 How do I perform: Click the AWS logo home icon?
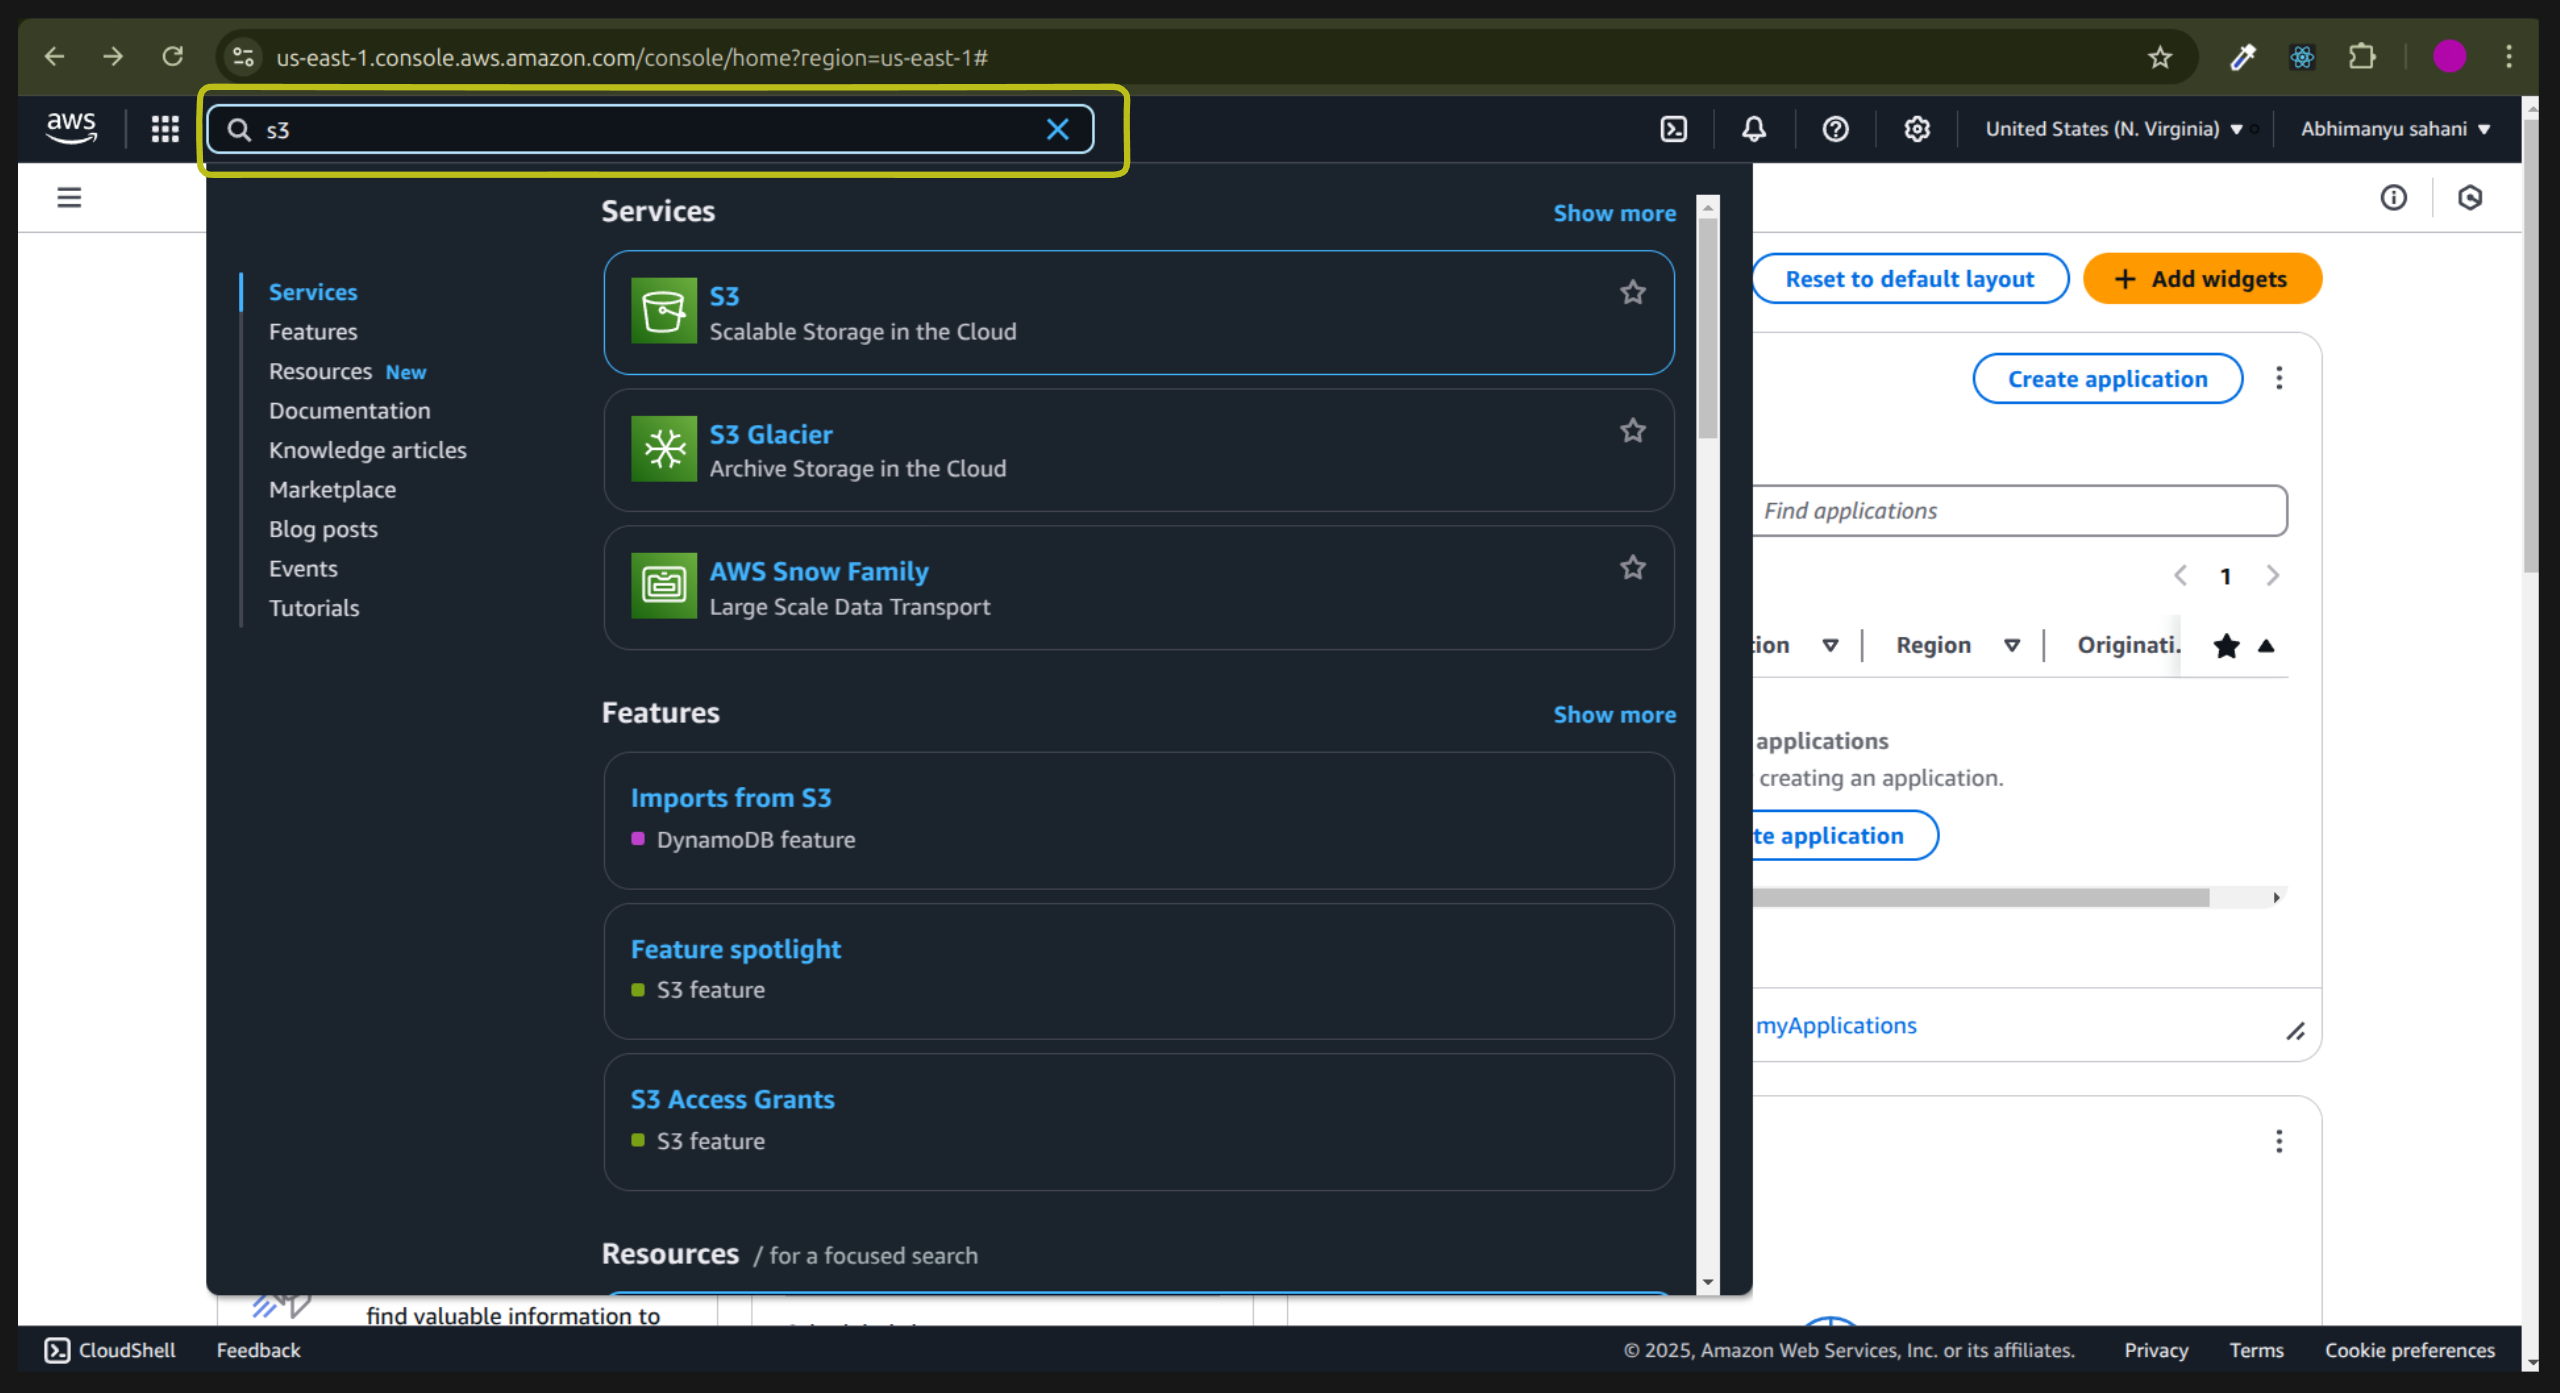pyautogui.click(x=71, y=128)
